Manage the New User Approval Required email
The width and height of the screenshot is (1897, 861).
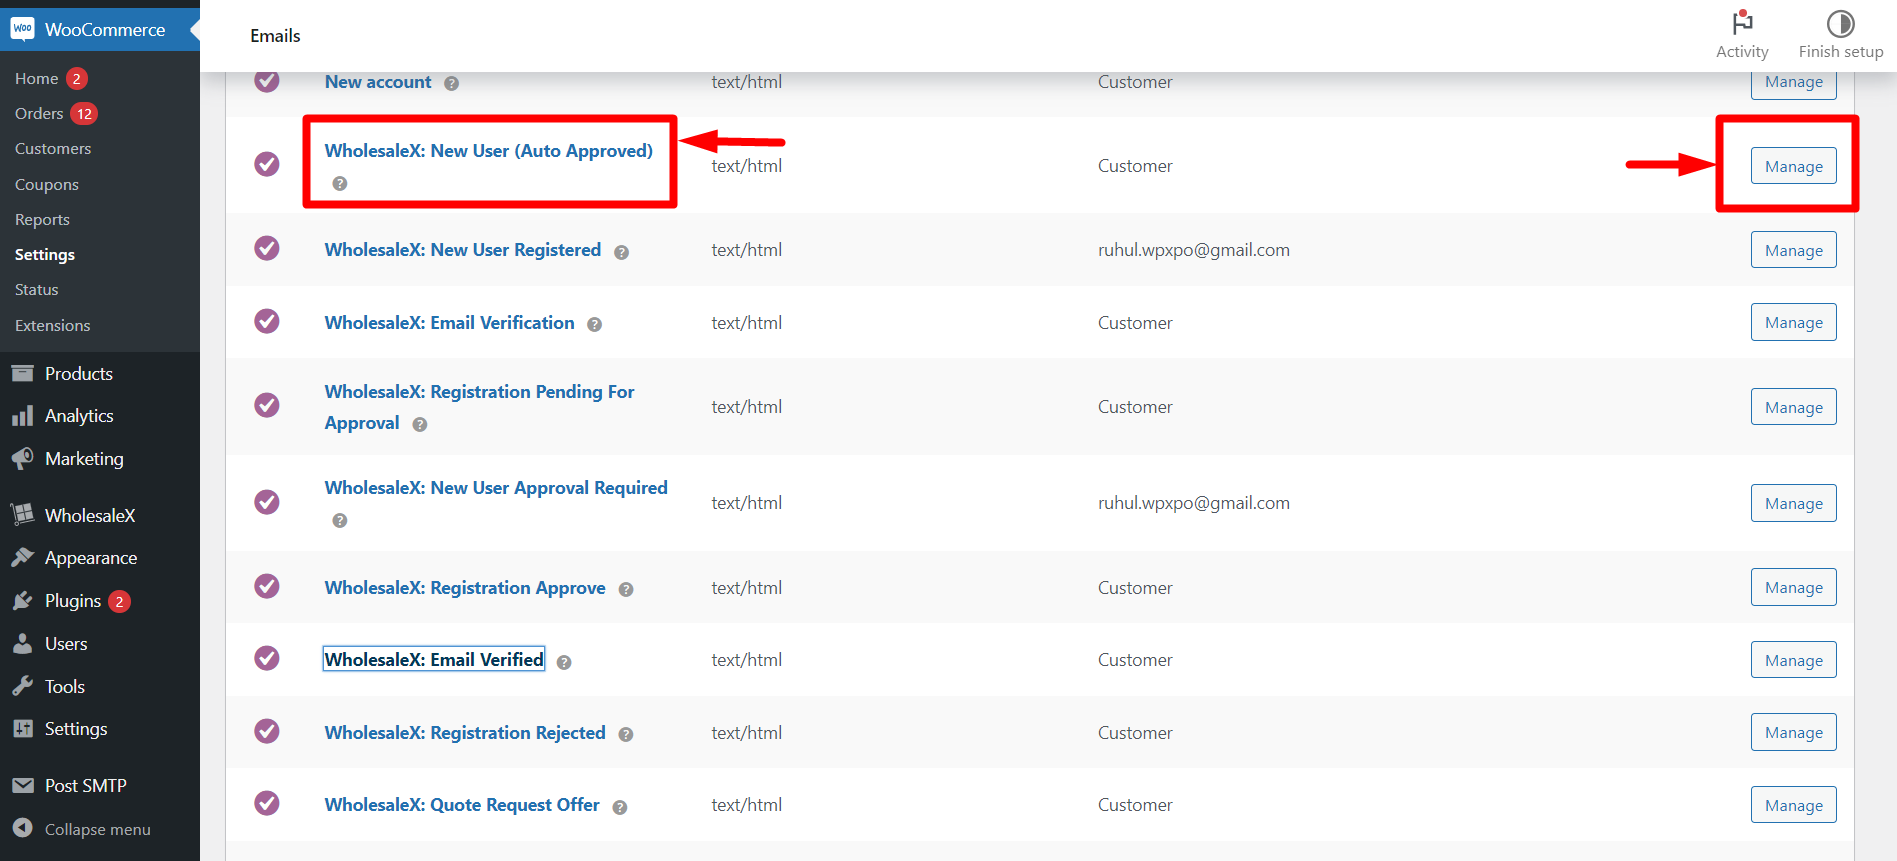(1793, 503)
